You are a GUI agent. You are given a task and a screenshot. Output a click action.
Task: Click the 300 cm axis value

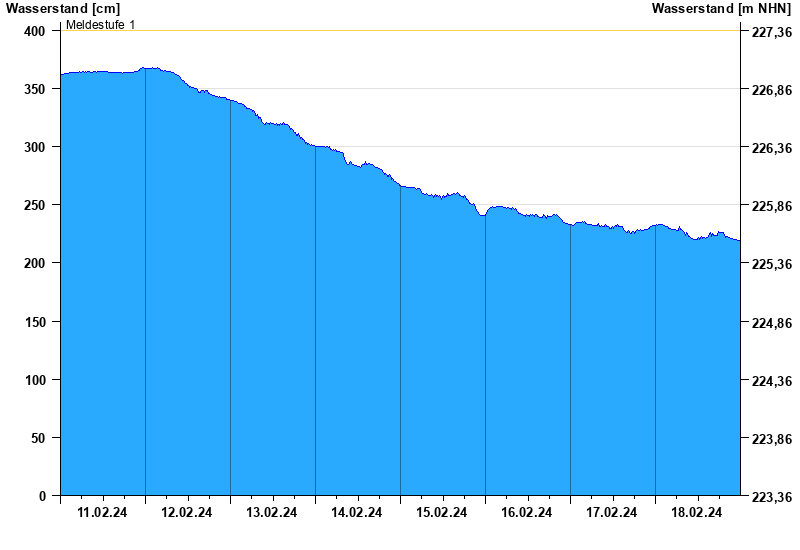[35, 147]
